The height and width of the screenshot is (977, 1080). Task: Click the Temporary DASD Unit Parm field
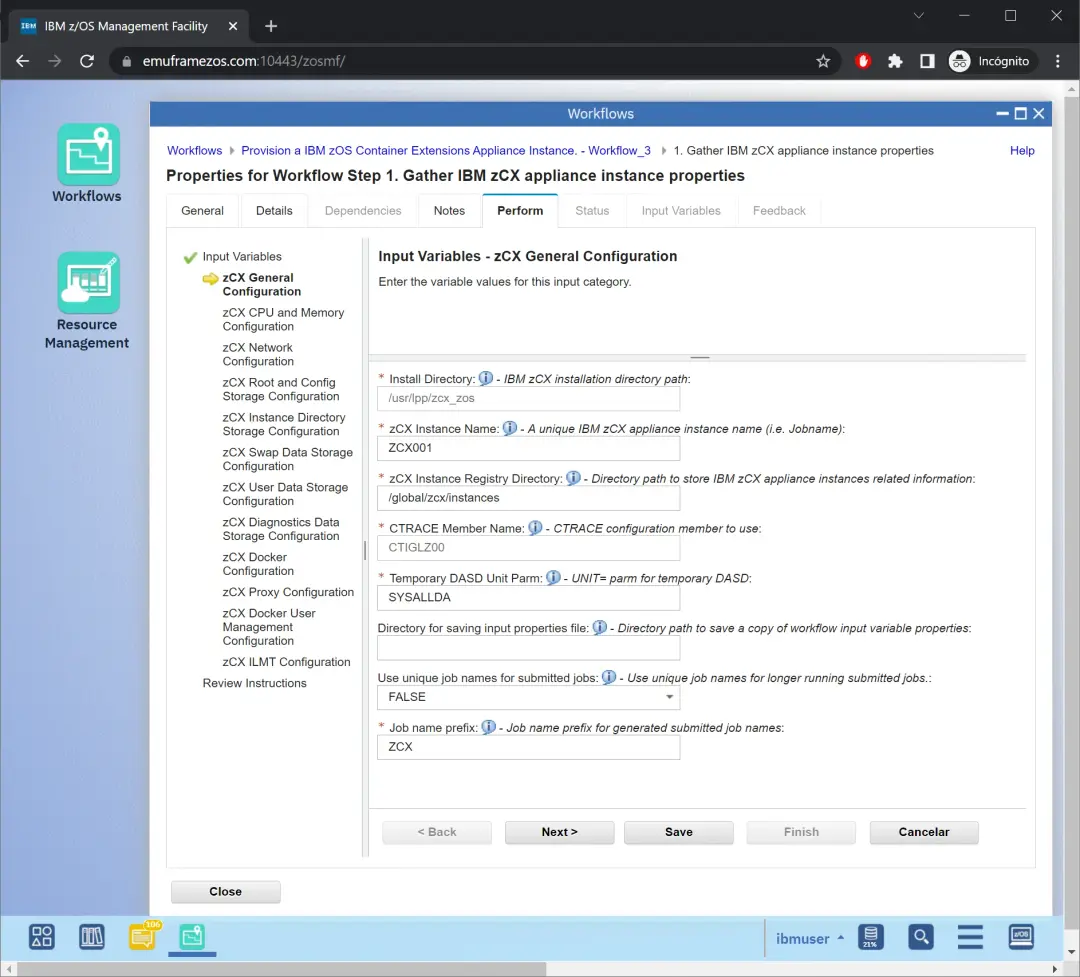(528, 597)
